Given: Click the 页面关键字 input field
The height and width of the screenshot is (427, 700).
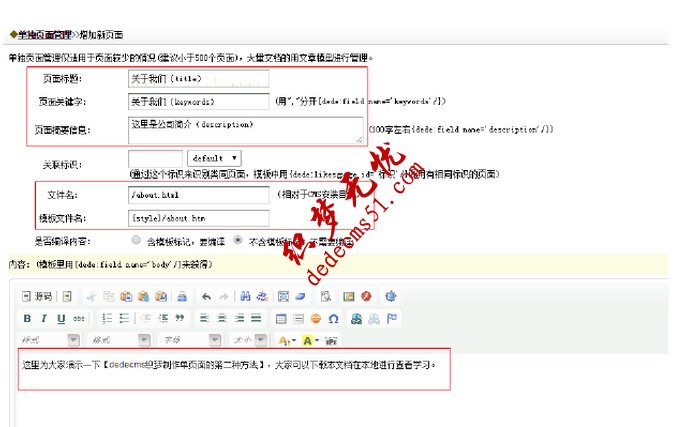Looking at the screenshot, I should click(199, 101).
